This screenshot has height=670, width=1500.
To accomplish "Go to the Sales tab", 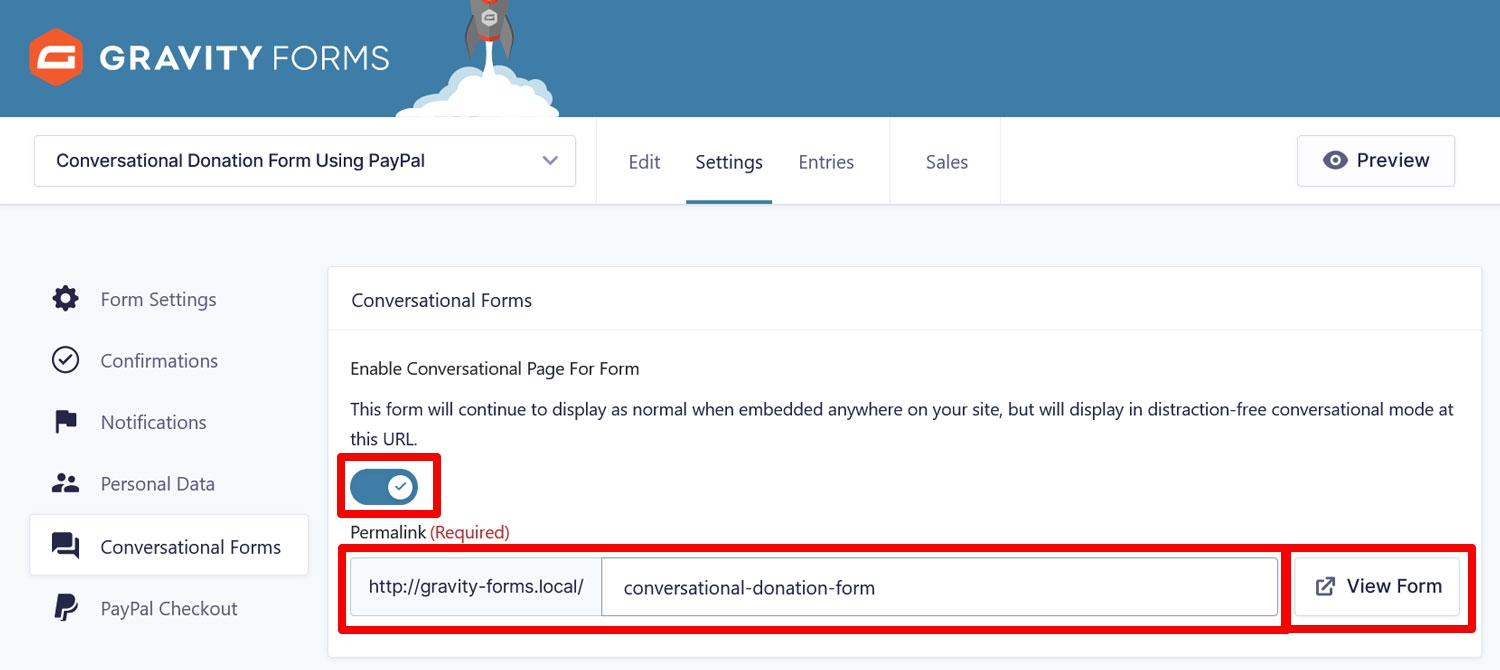I will click(946, 162).
